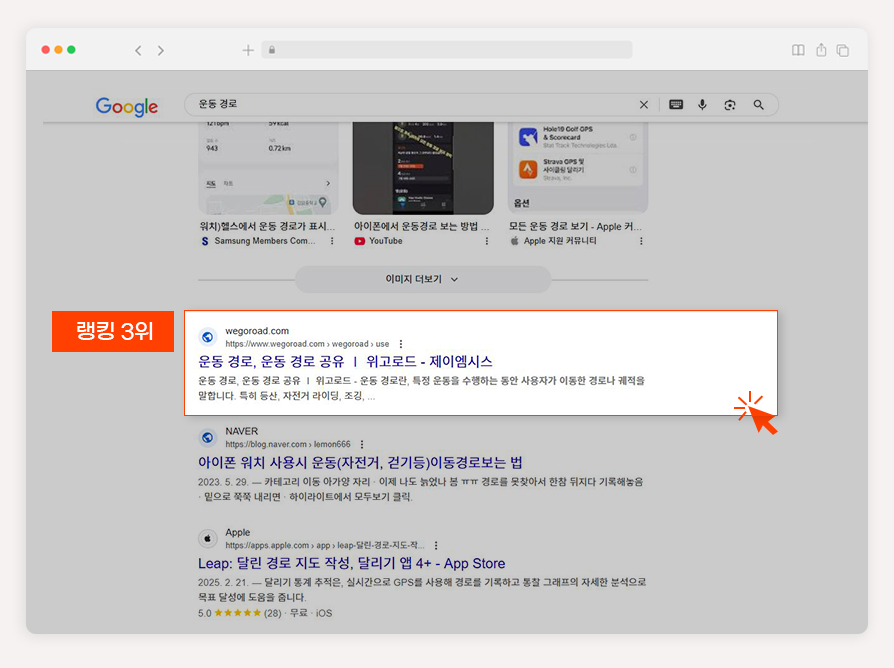Open the sidebar bookmarks icon in browser toolbar

[x=798, y=50]
